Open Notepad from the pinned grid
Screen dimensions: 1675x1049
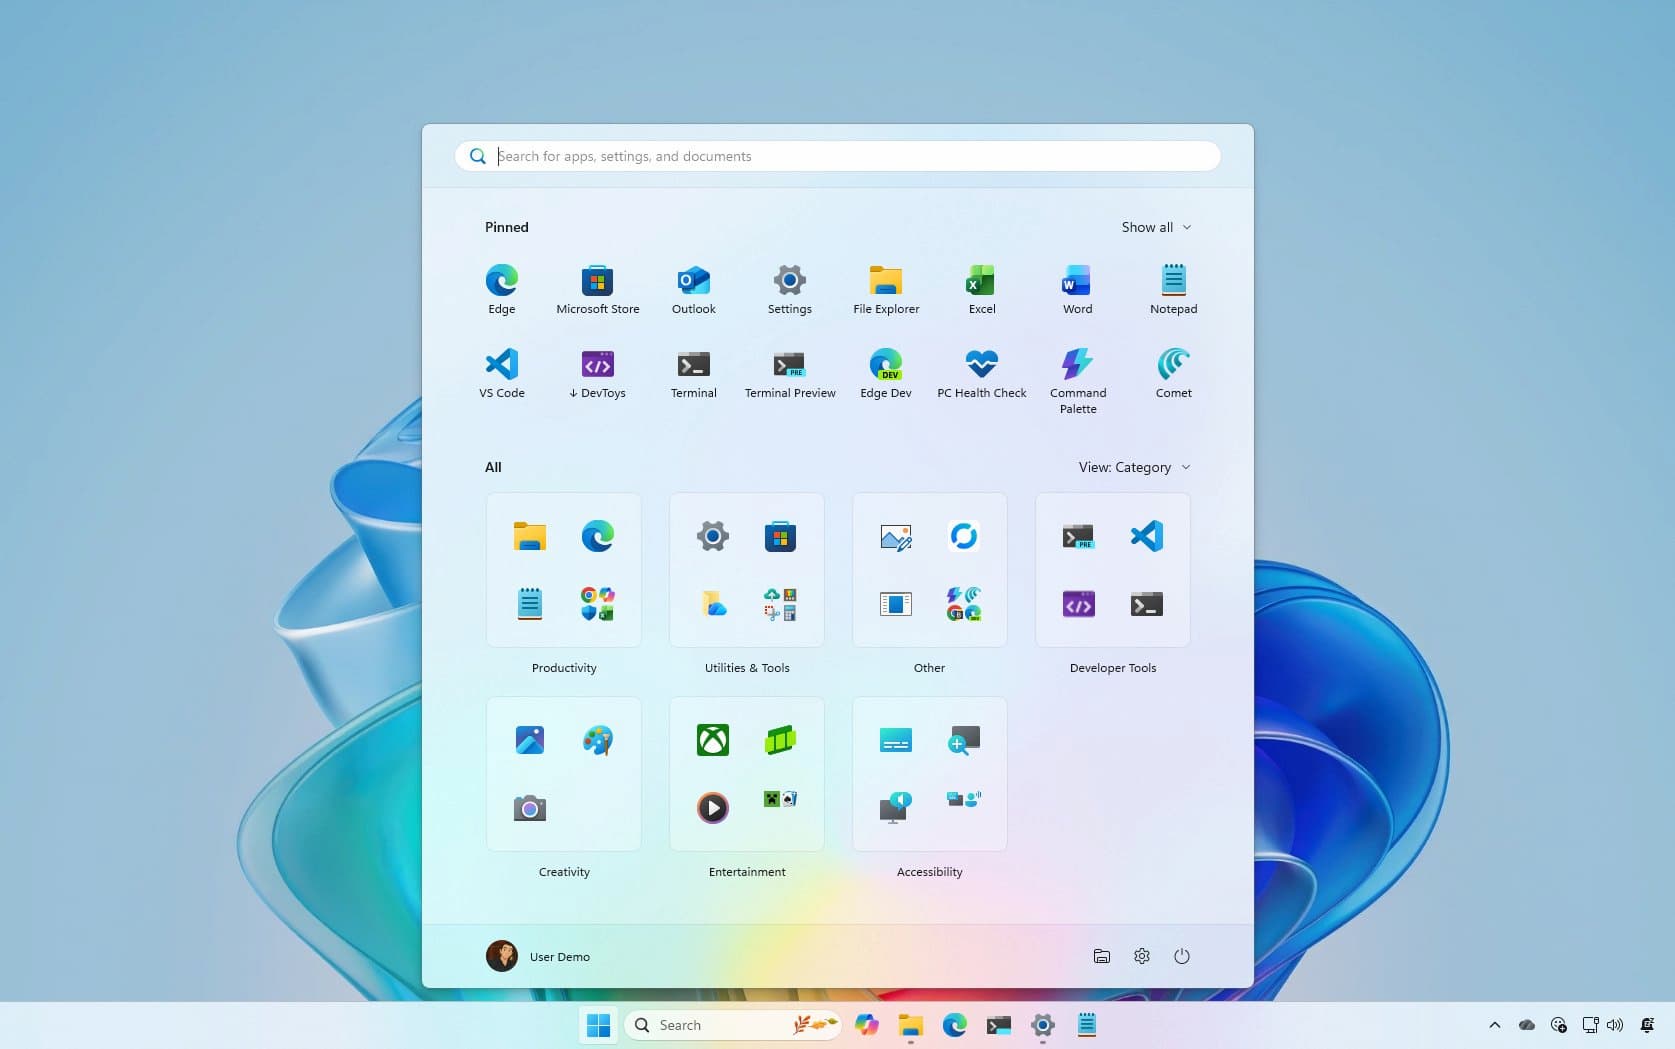[1173, 288]
